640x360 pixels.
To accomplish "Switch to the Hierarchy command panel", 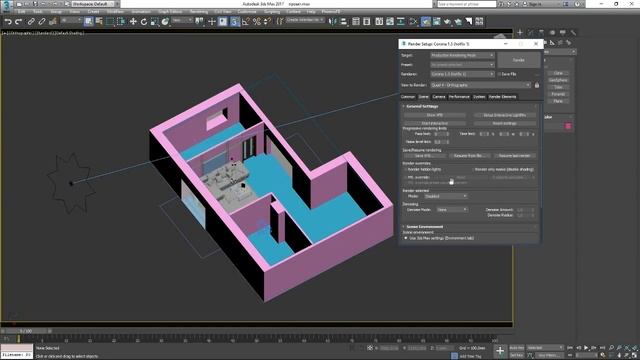I will point(541,32).
